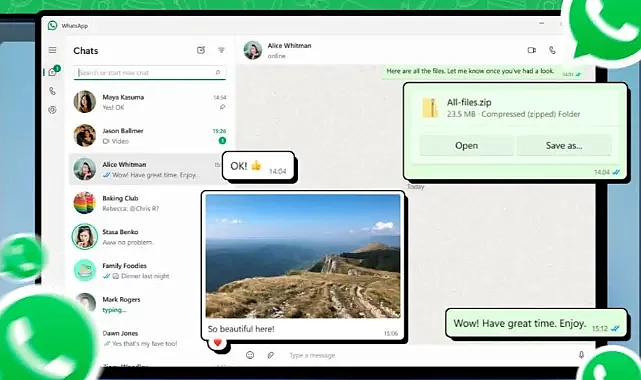
Task: Click the zip folder file icon
Action: [x=430, y=108]
